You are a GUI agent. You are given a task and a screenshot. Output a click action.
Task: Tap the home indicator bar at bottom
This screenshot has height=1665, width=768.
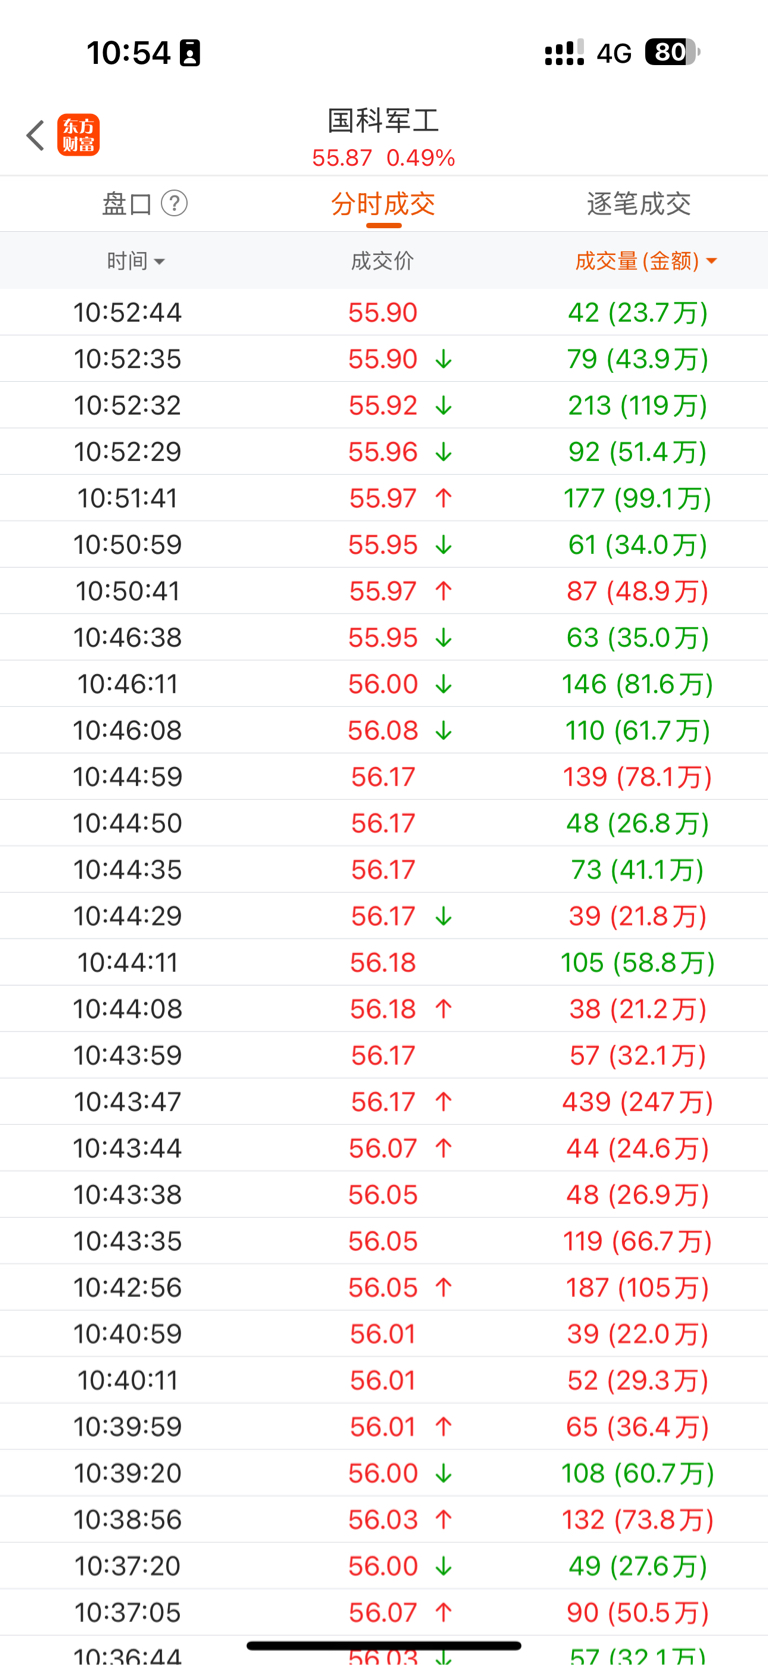pos(384,1645)
